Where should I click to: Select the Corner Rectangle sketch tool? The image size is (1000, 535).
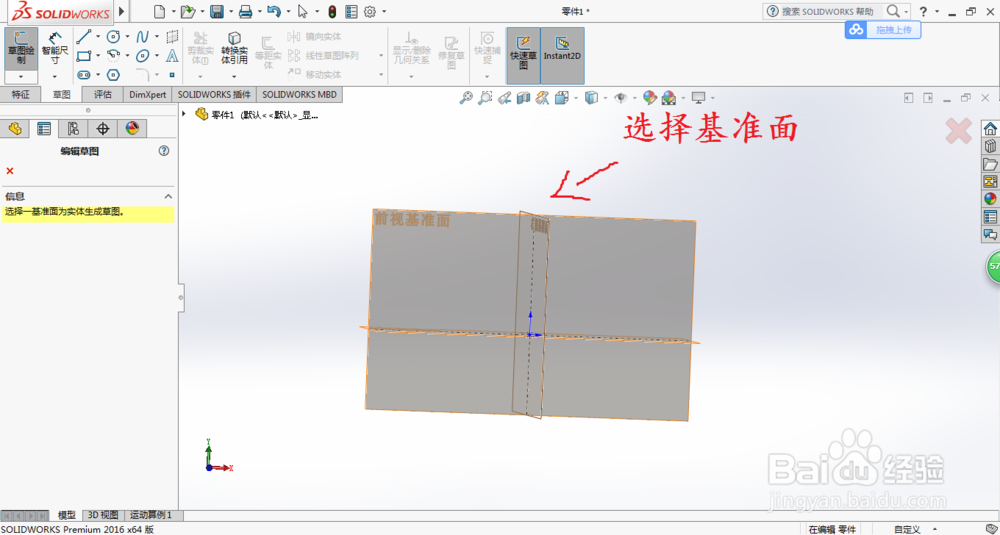coord(84,56)
